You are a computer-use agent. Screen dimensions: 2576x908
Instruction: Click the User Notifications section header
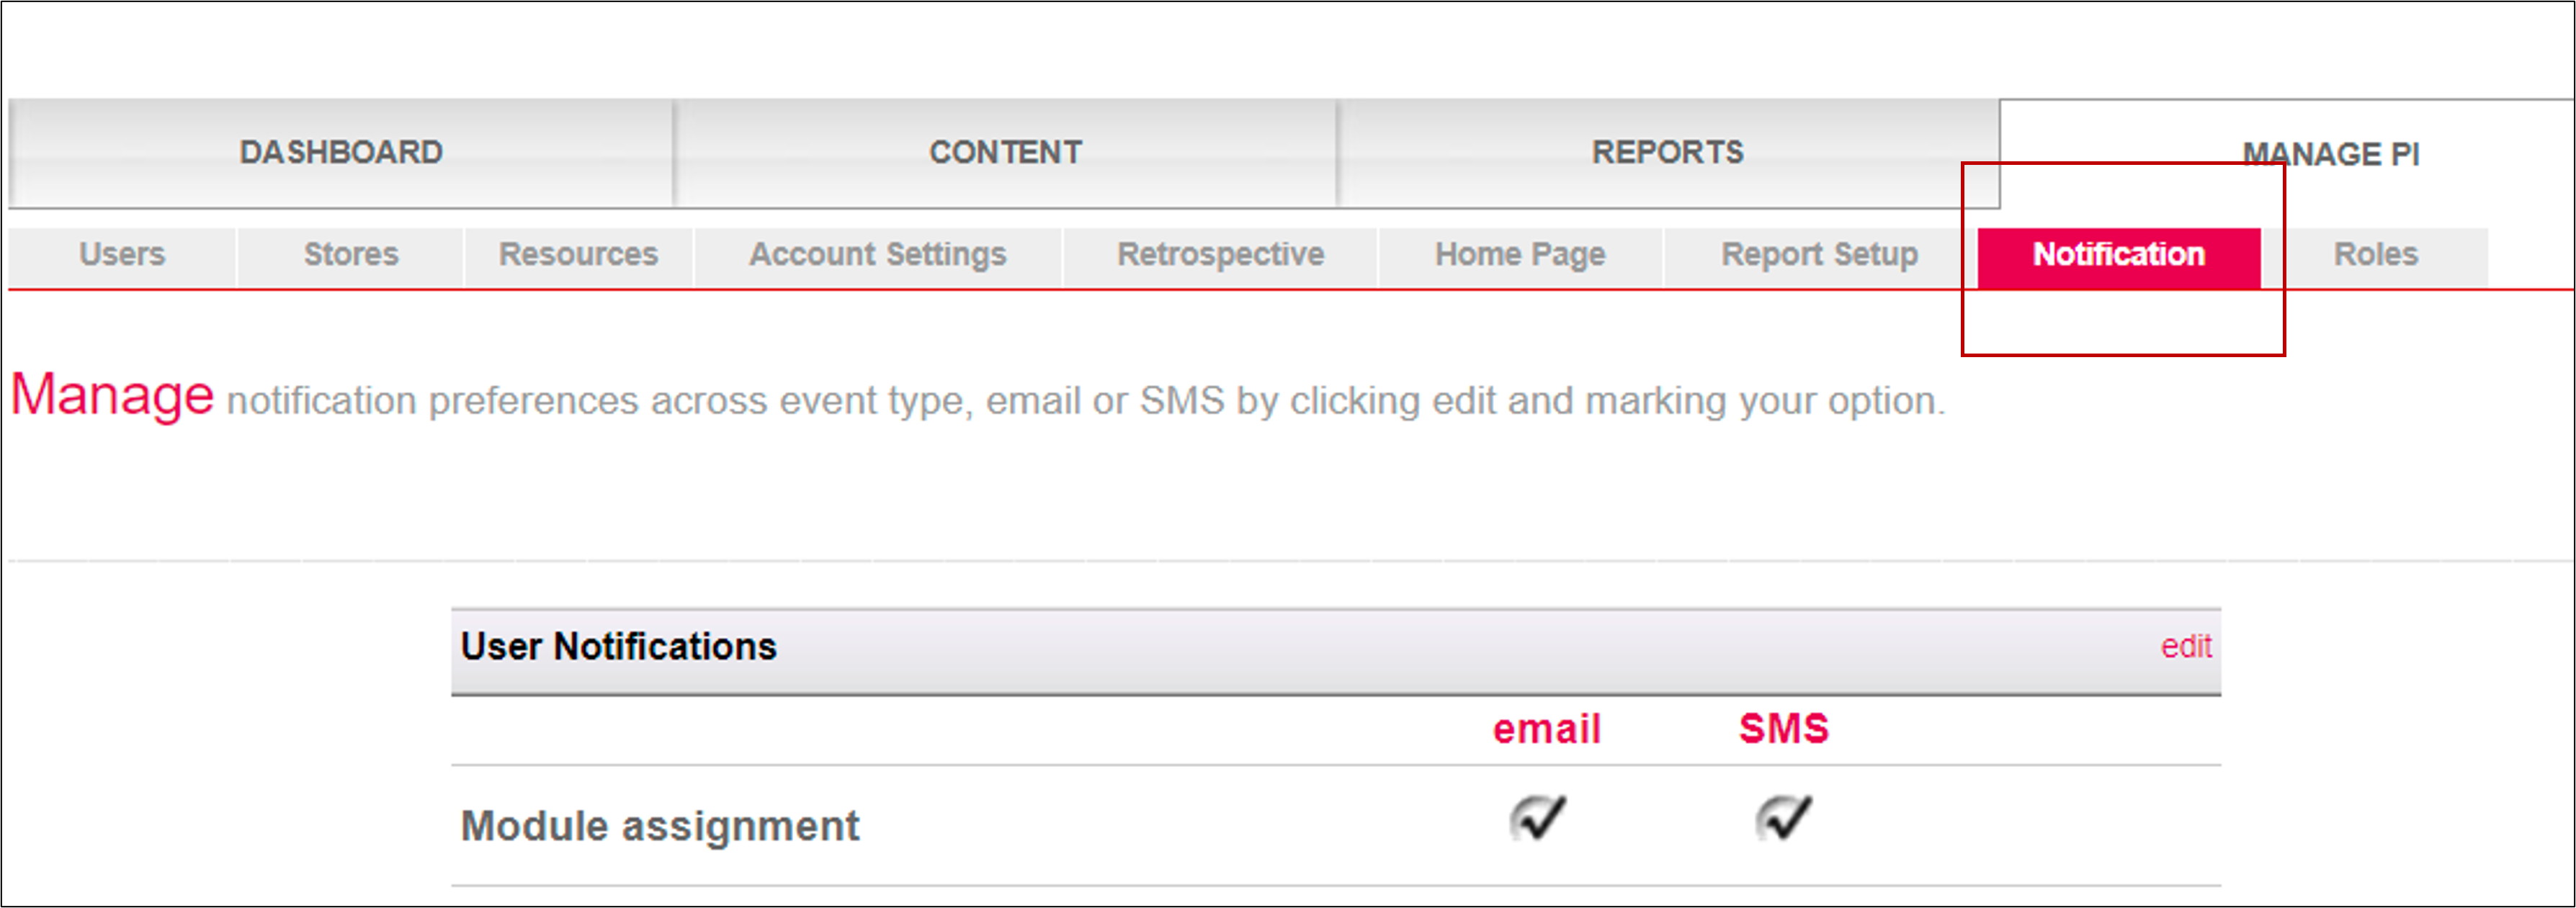(618, 647)
